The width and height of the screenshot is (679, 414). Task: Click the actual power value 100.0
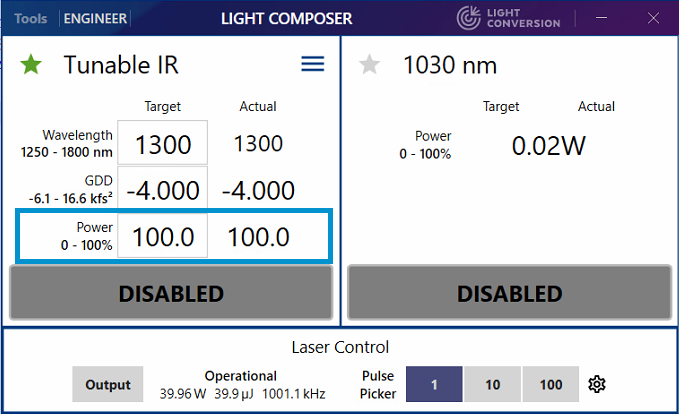coord(259,237)
